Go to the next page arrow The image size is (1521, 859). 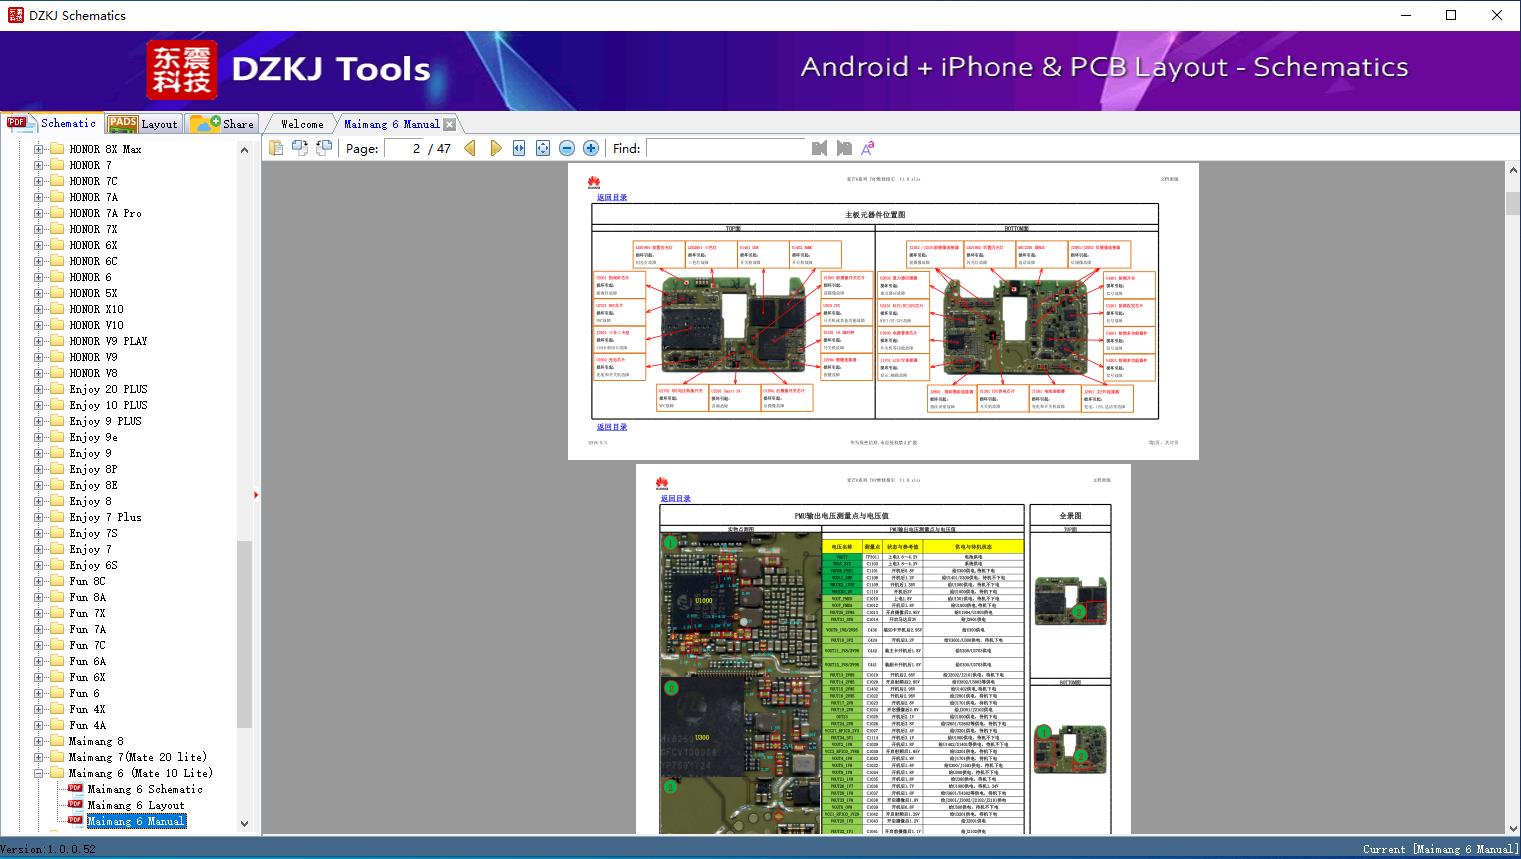pos(495,148)
